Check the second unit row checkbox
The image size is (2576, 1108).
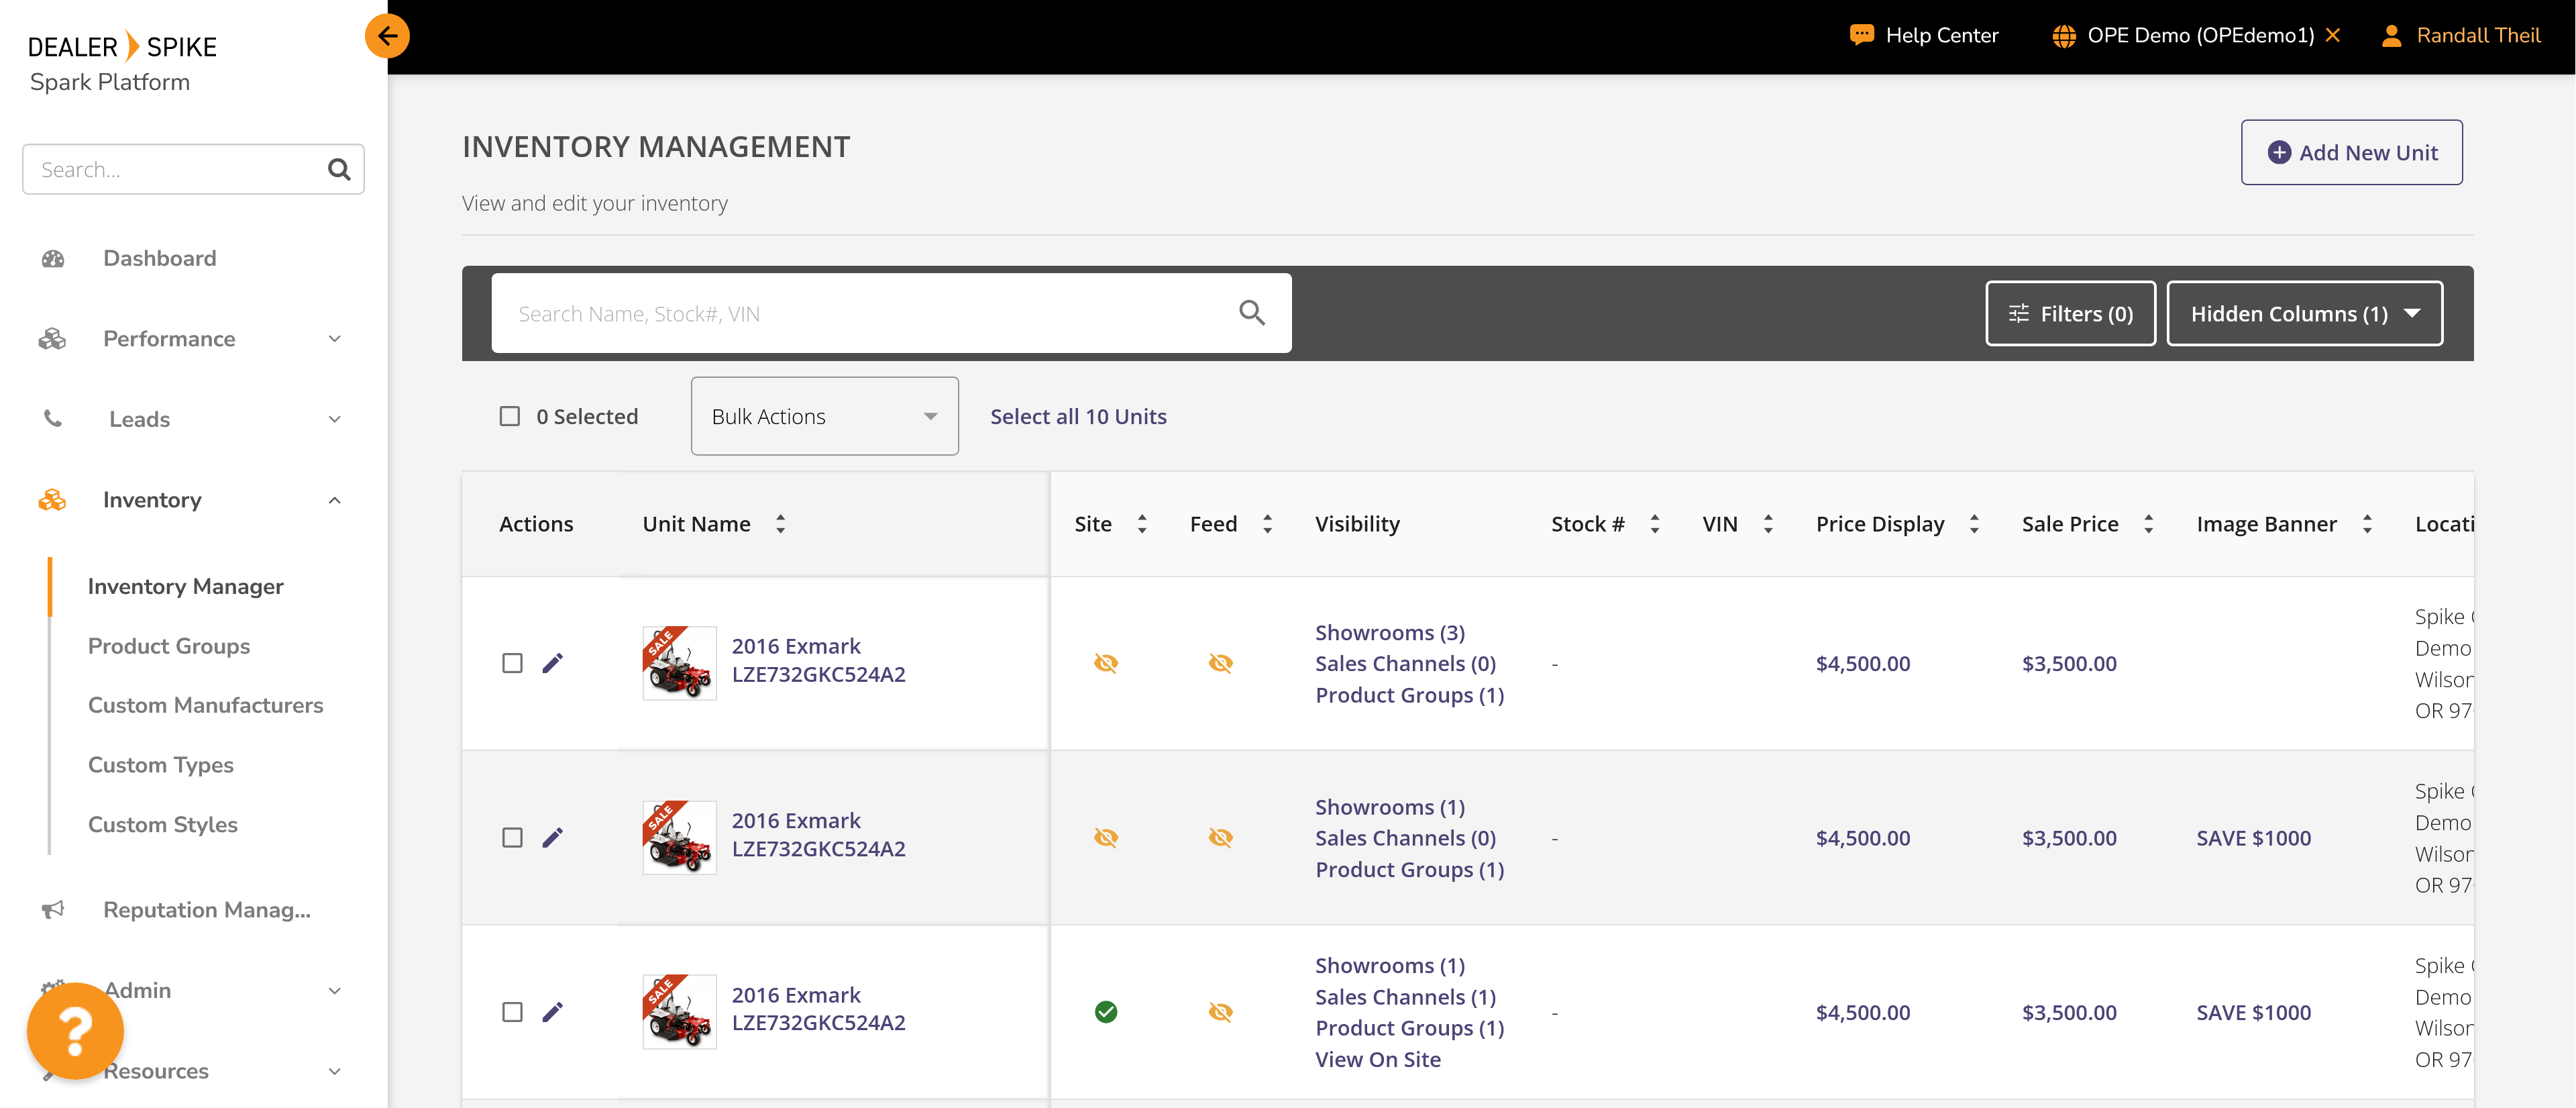pyautogui.click(x=512, y=838)
